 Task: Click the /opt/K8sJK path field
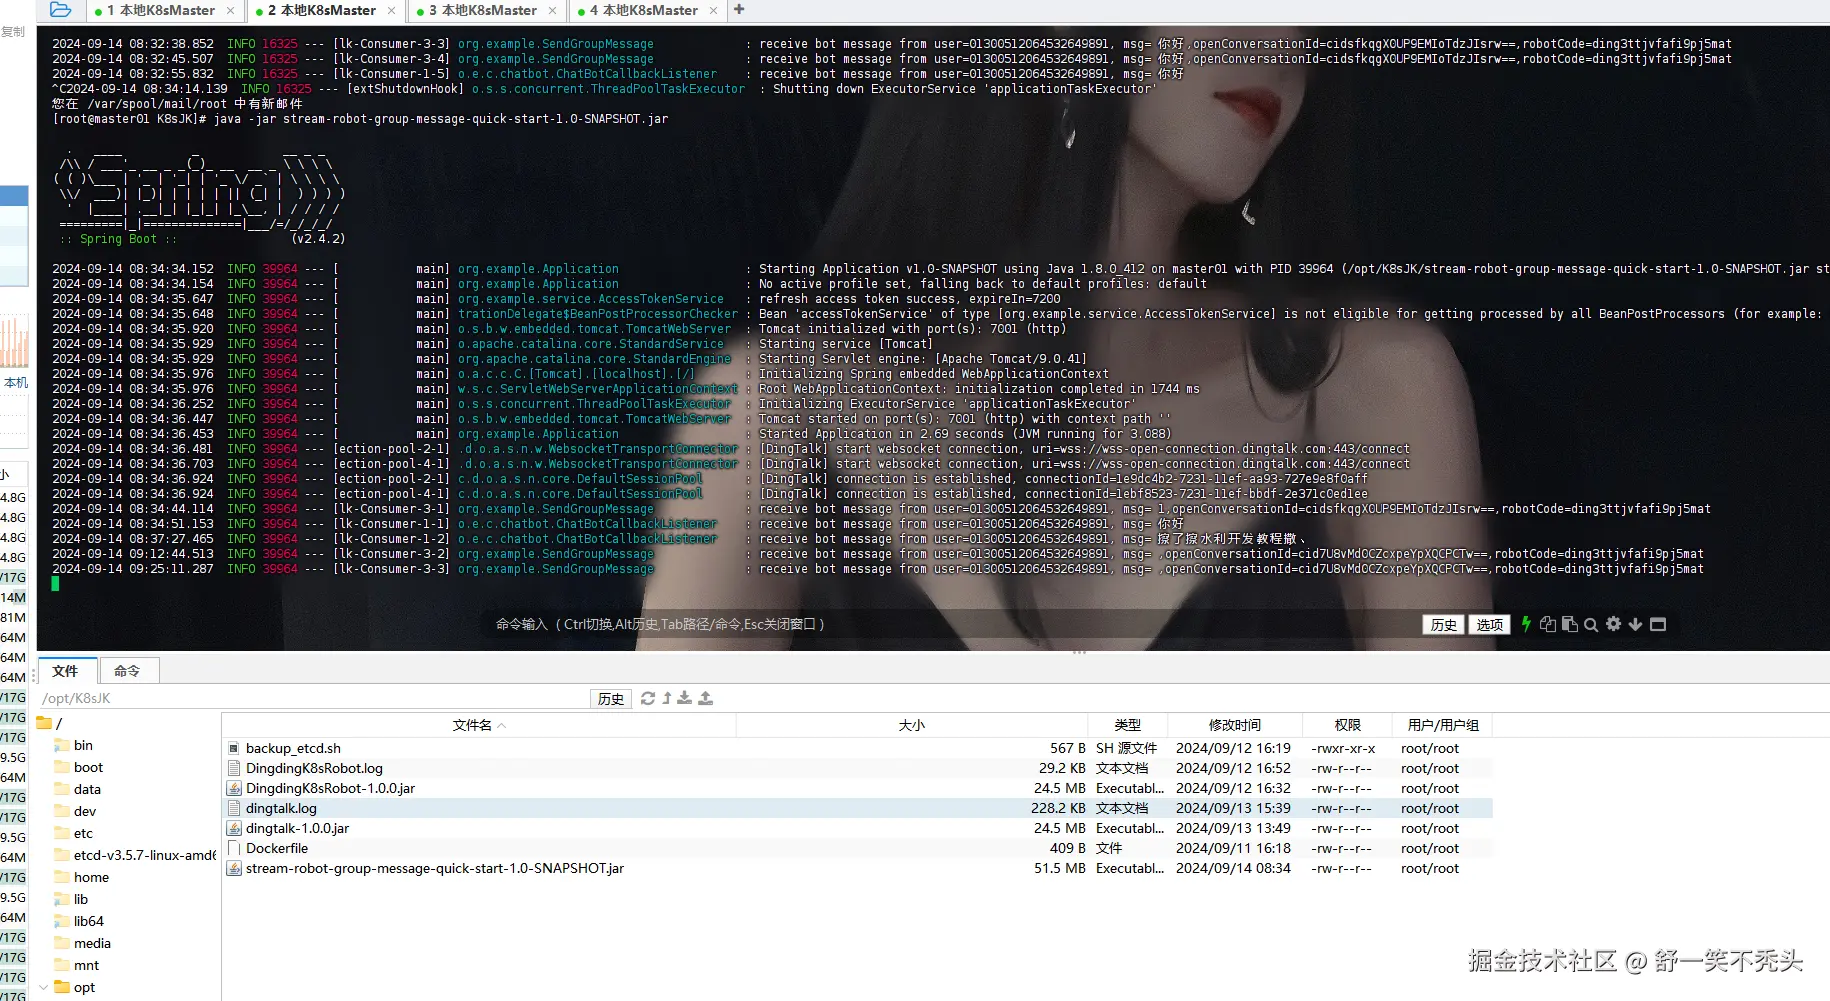click(x=313, y=699)
